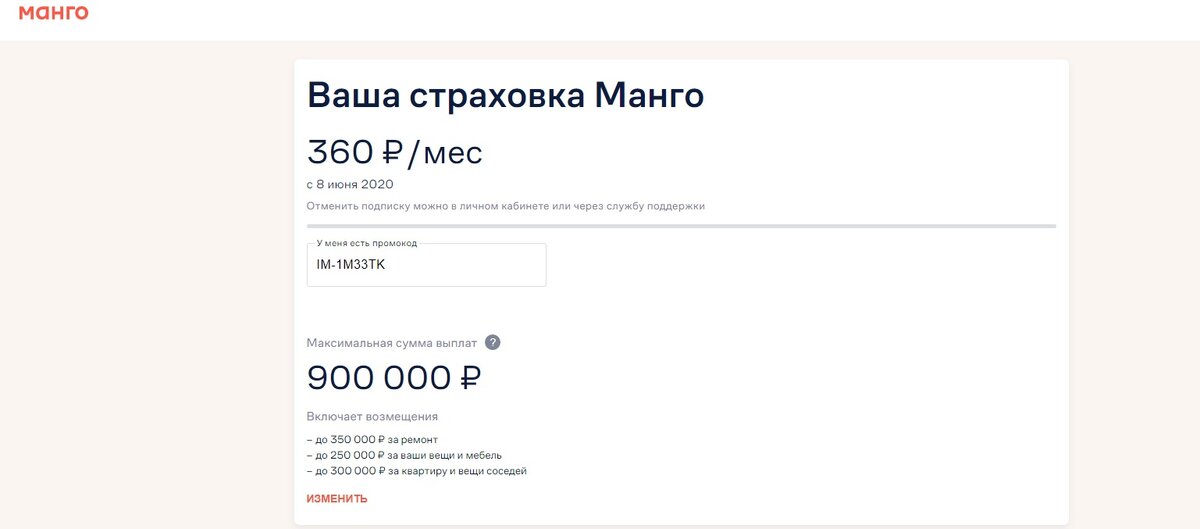Click the 900 000 payout amount
This screenshot has height=529, width=1200.
[x=379, y=378]
